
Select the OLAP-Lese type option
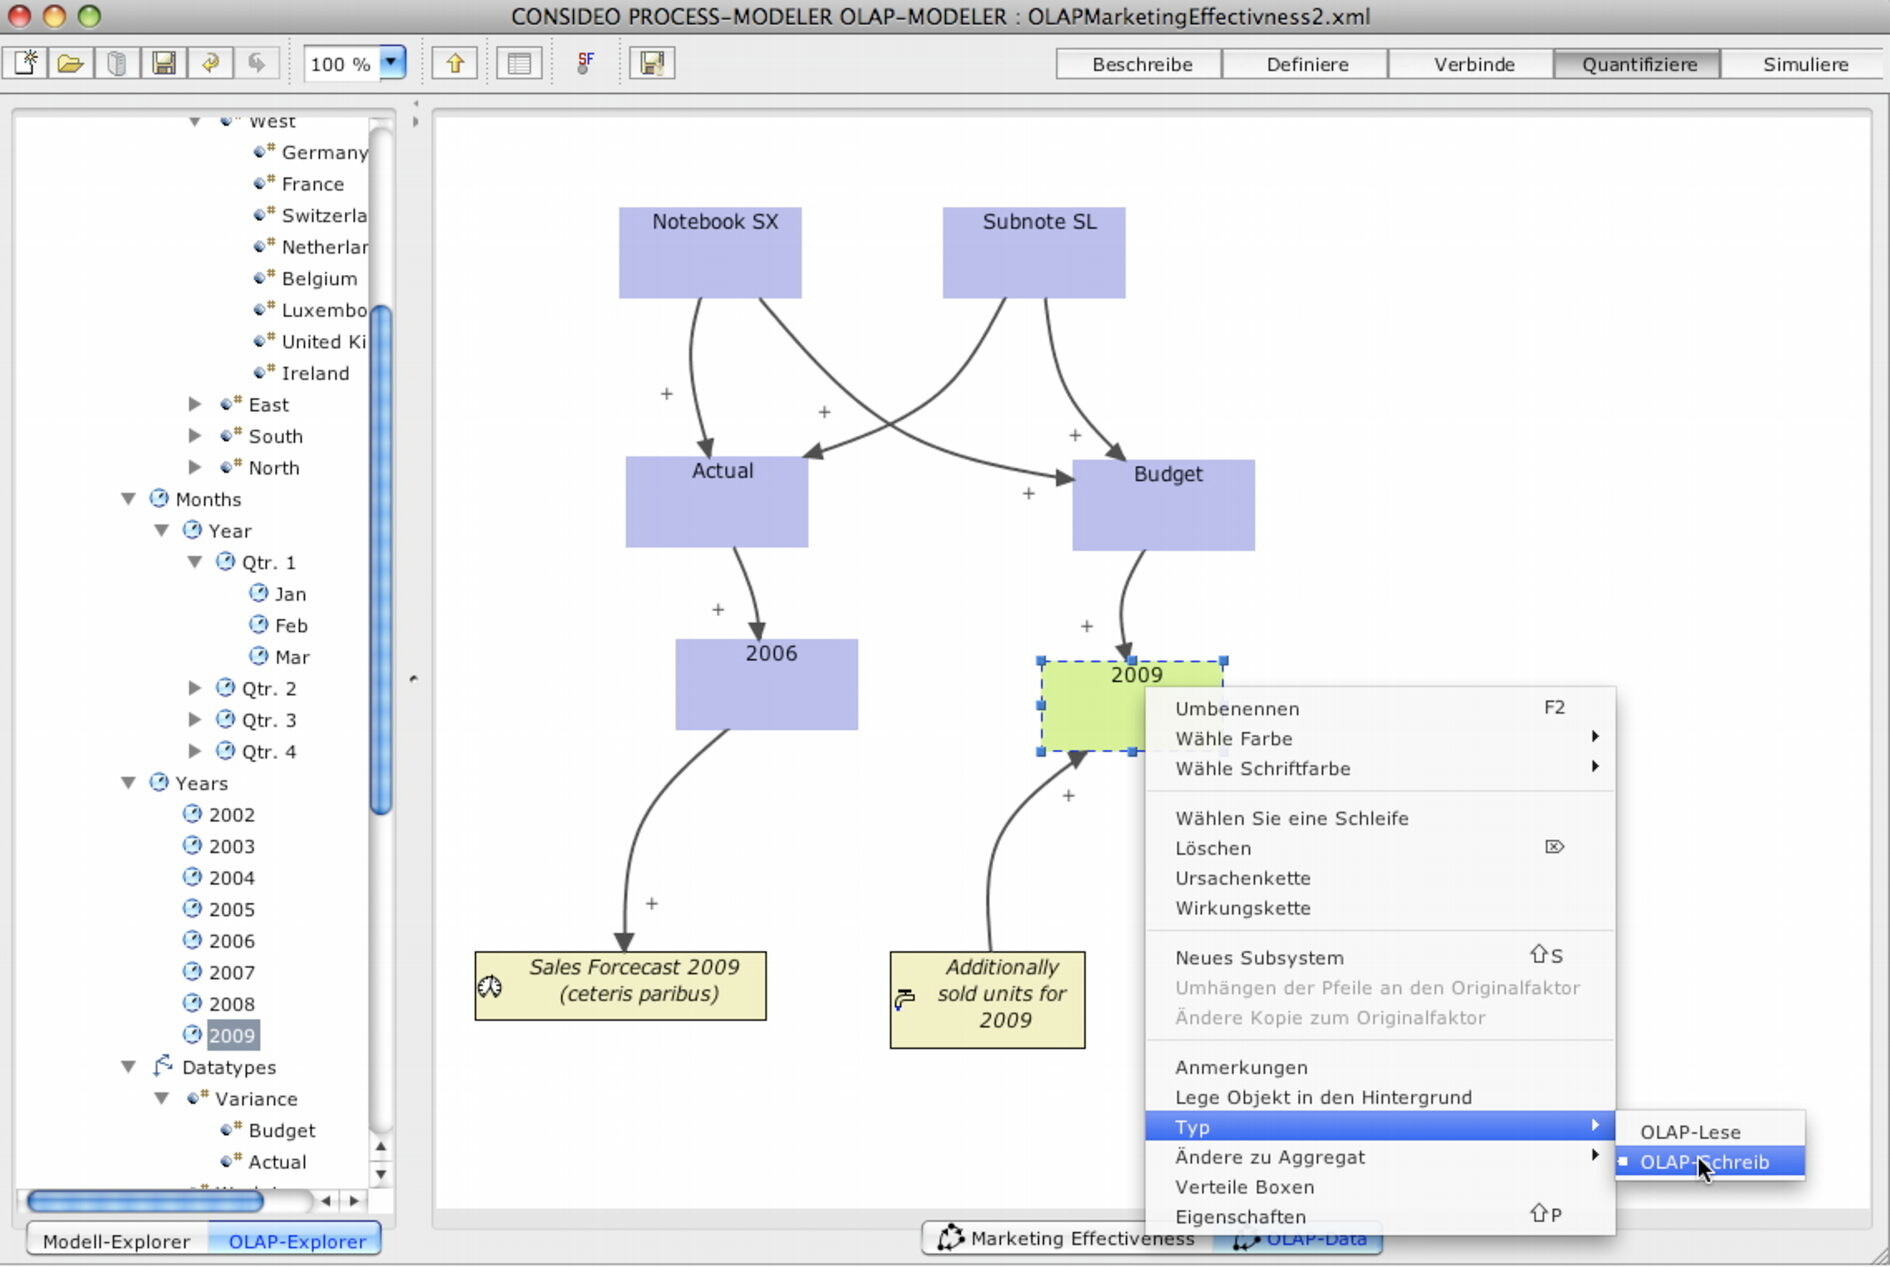pyautogui.click(x=1710, y=1132)
